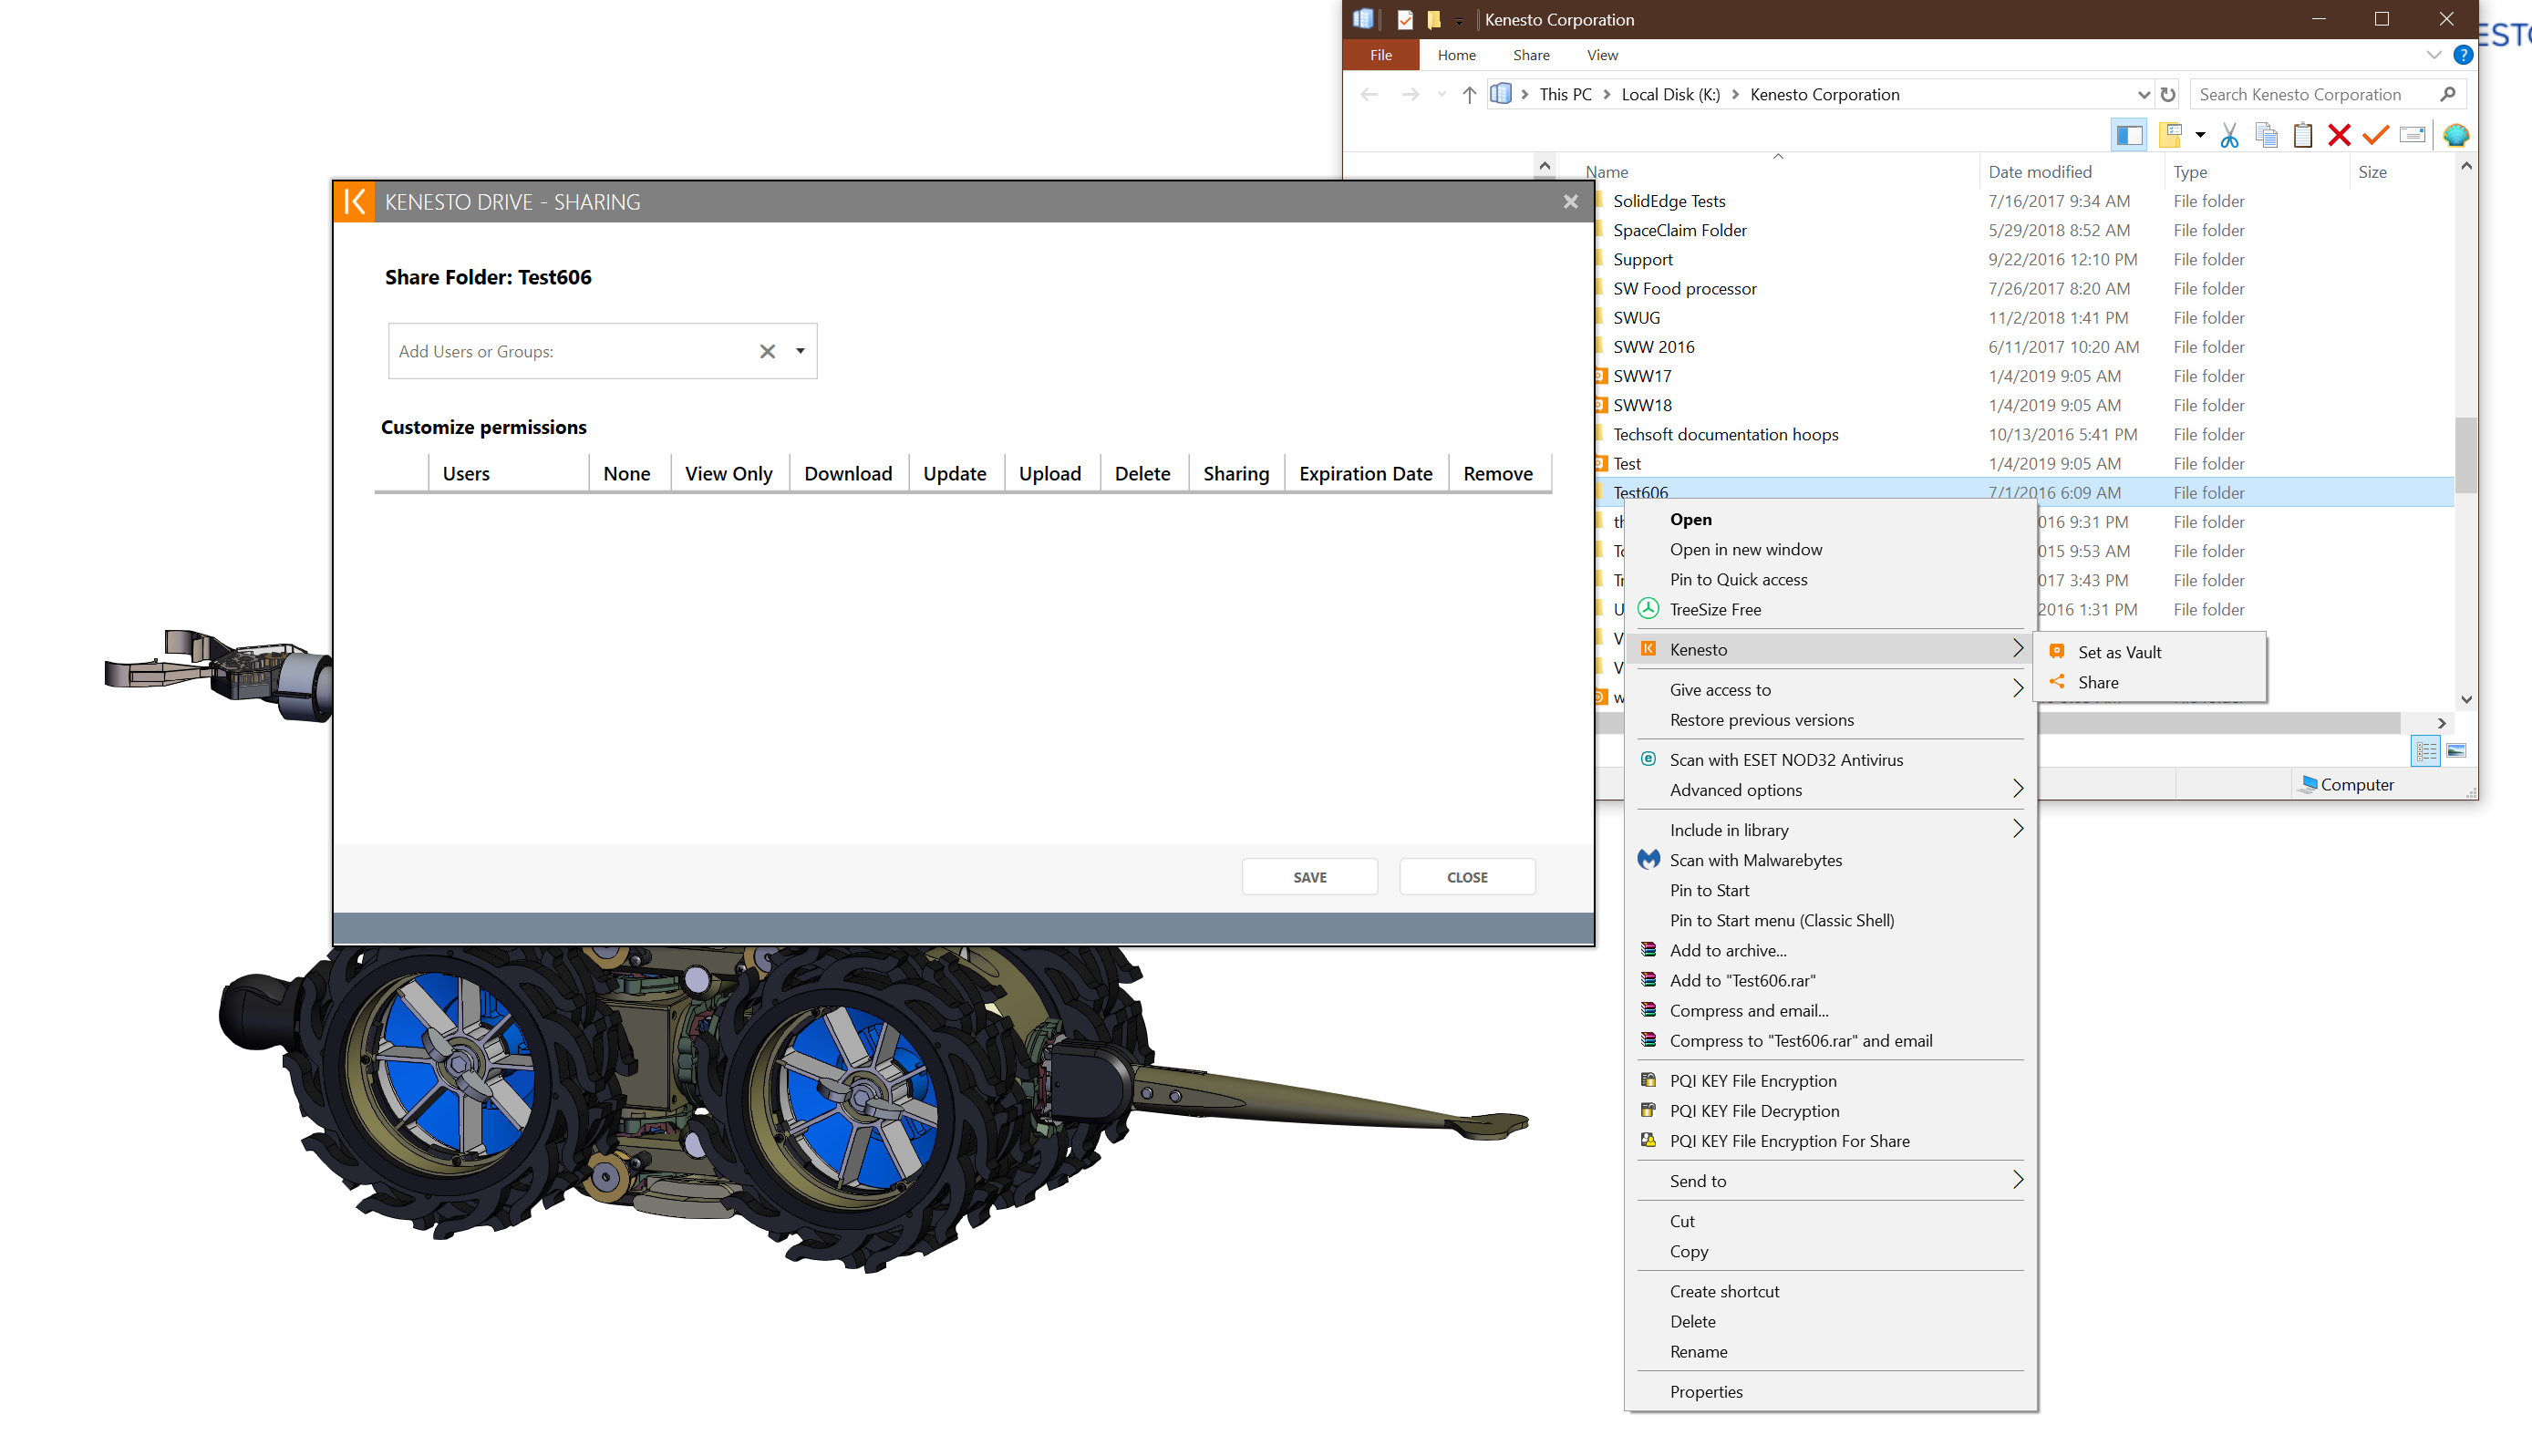Open the Add Users or Groups dropdown arrow
Image resolution: width=2532 pixels, height=1456 pixels.
[x=800, y=351]
